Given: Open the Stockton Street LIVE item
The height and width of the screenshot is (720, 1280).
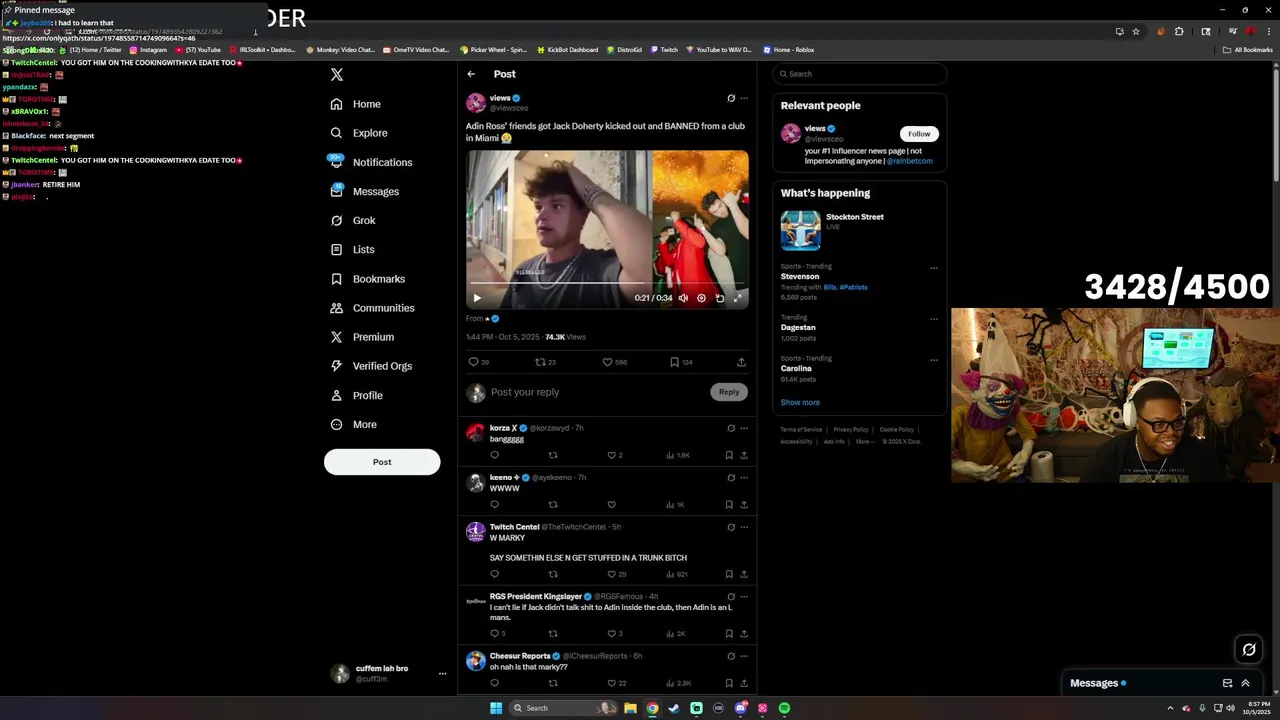Looking at the screenshot, I should click(860, 231).
